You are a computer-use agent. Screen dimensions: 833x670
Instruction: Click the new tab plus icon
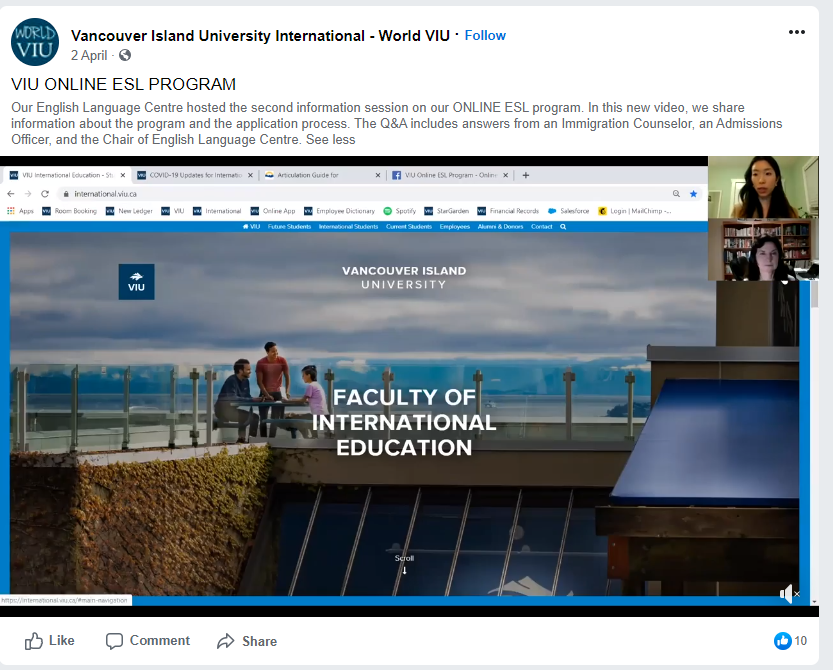click(x=526, y=175)
